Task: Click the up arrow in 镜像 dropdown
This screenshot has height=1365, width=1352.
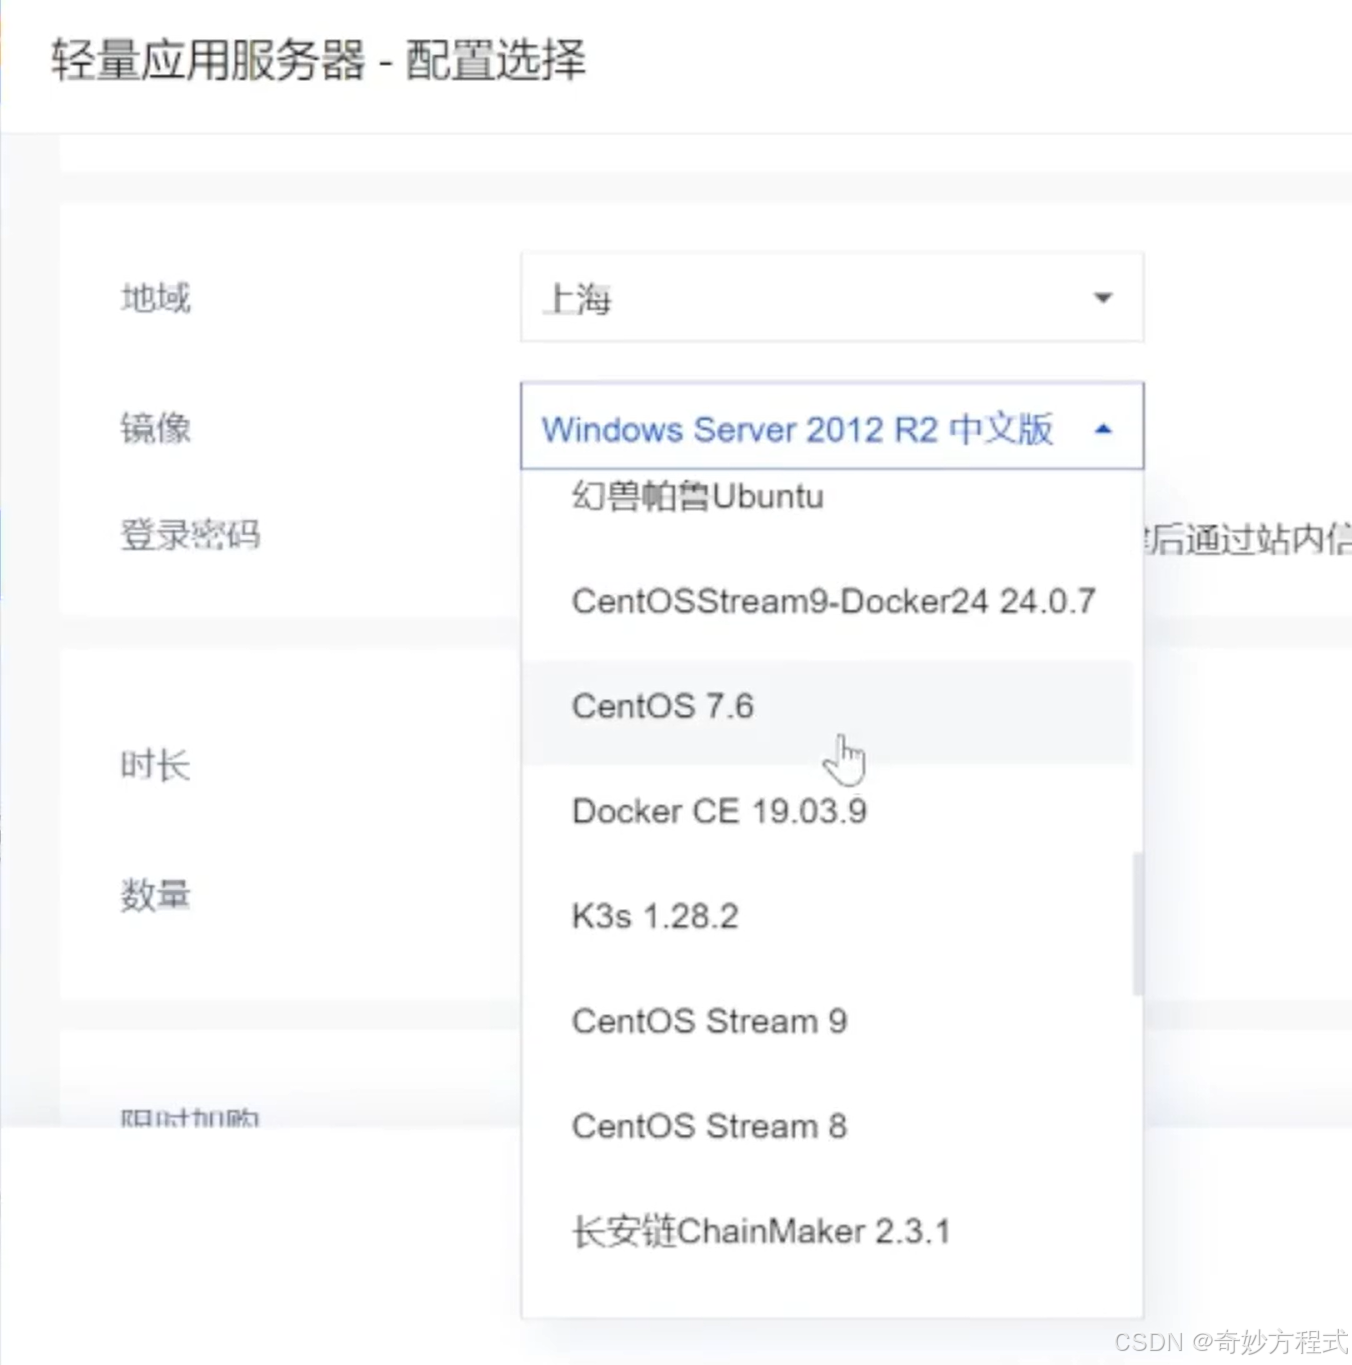Action: click(1103, 429)
